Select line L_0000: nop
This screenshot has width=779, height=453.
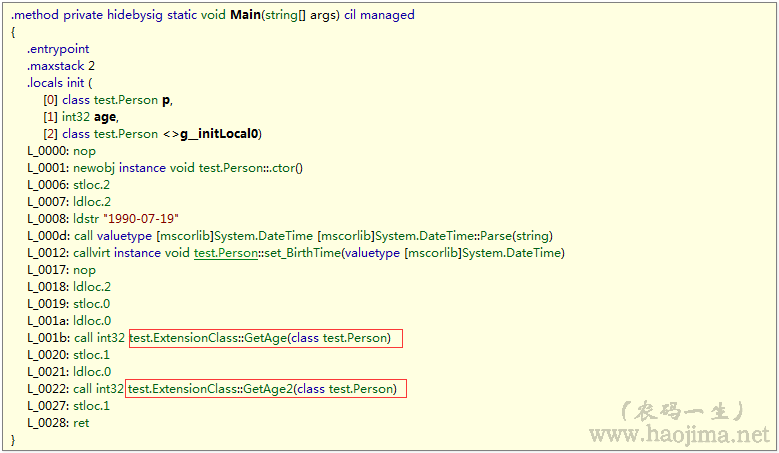62,151
